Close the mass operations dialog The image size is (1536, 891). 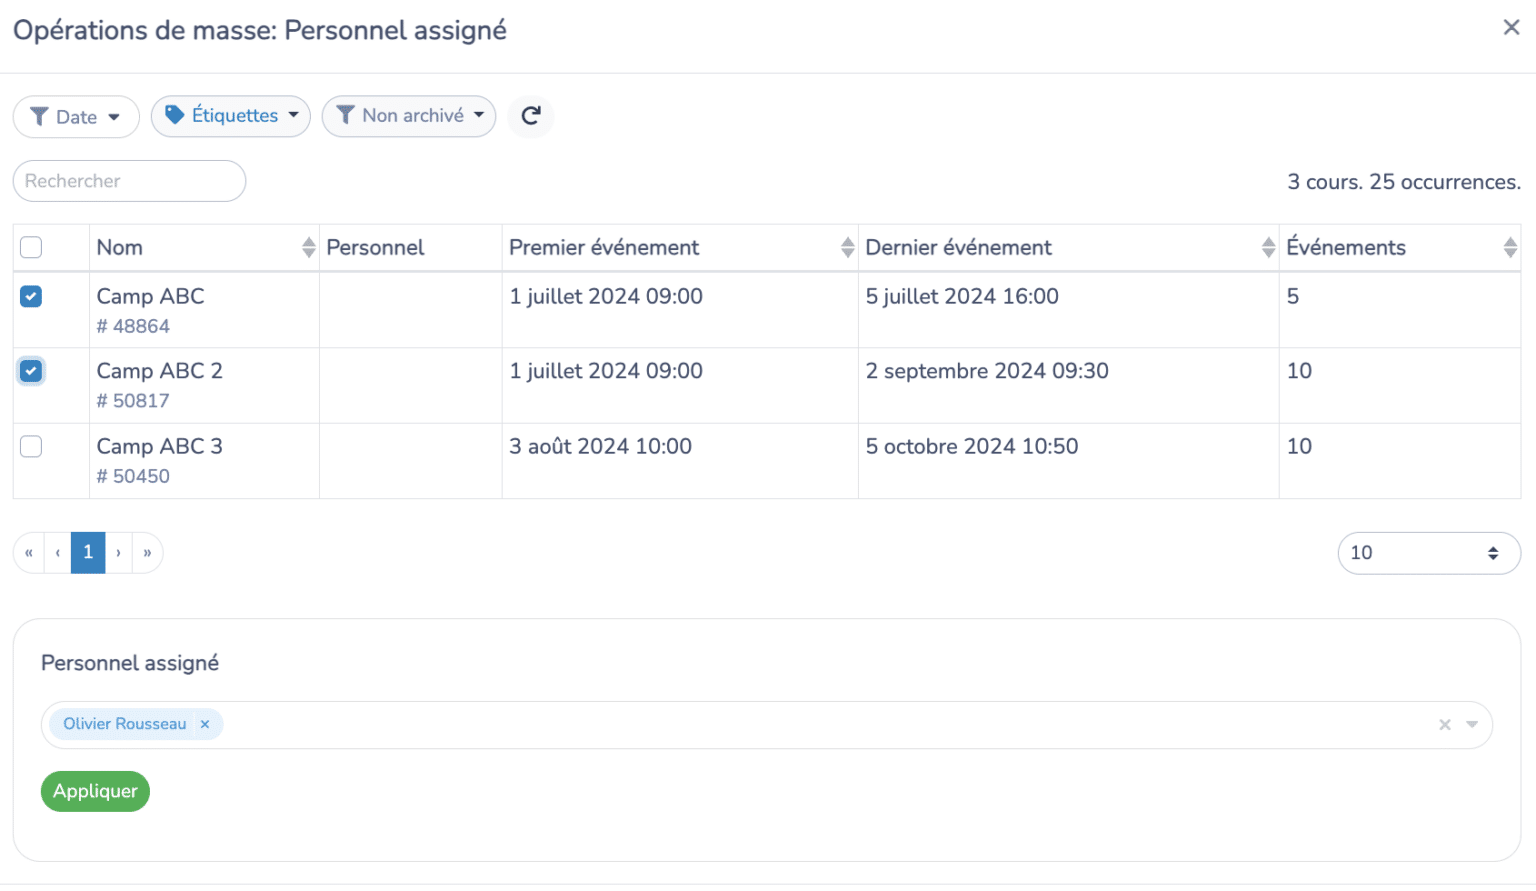[1511, 28]
